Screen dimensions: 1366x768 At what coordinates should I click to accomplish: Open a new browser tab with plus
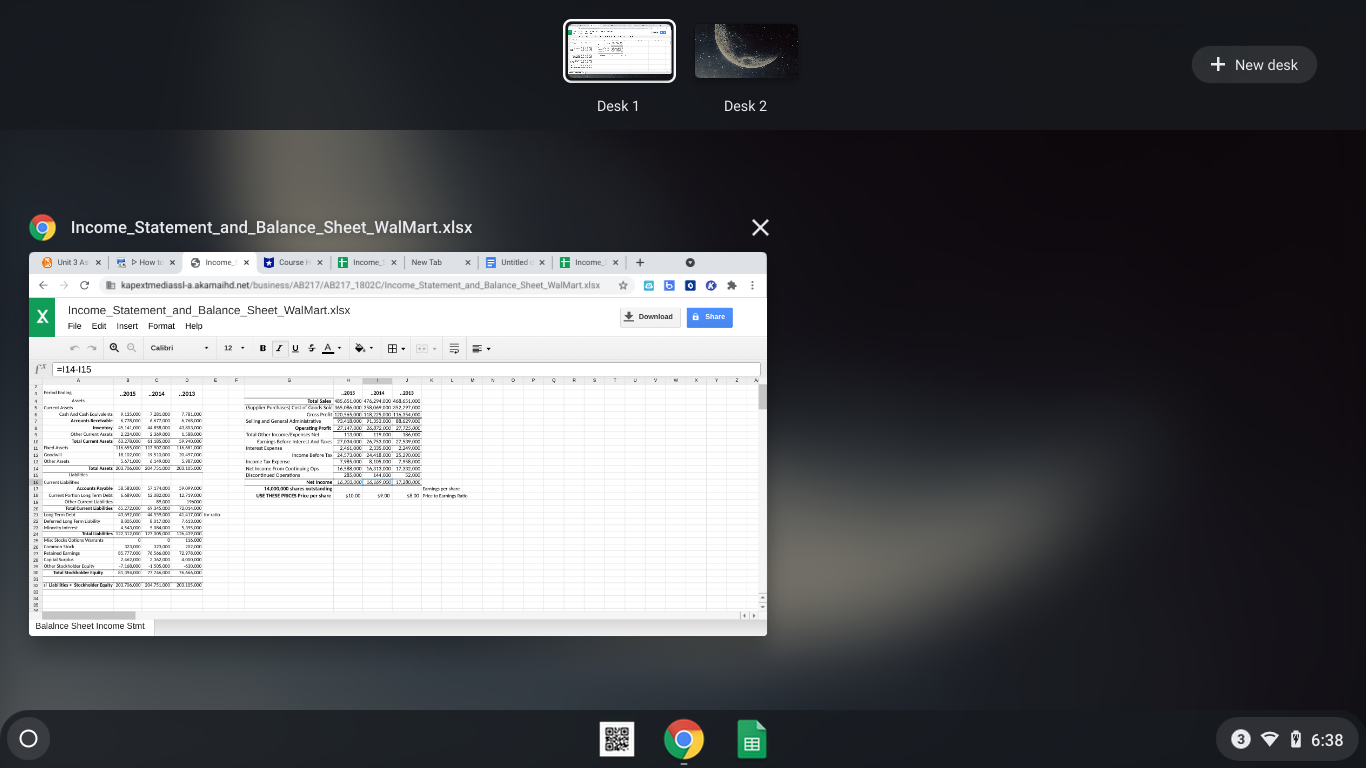pyautogui.click(x=640, y=263)
